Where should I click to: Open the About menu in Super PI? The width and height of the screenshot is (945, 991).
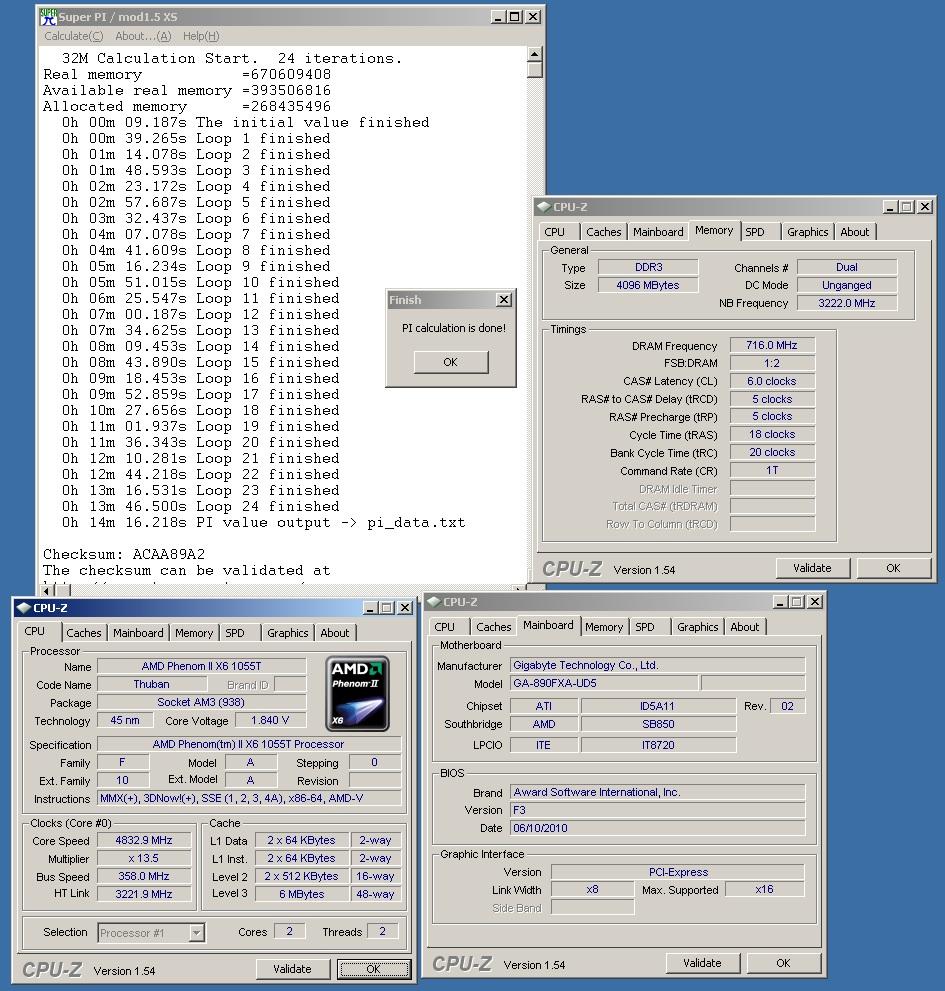coord(143,36)
